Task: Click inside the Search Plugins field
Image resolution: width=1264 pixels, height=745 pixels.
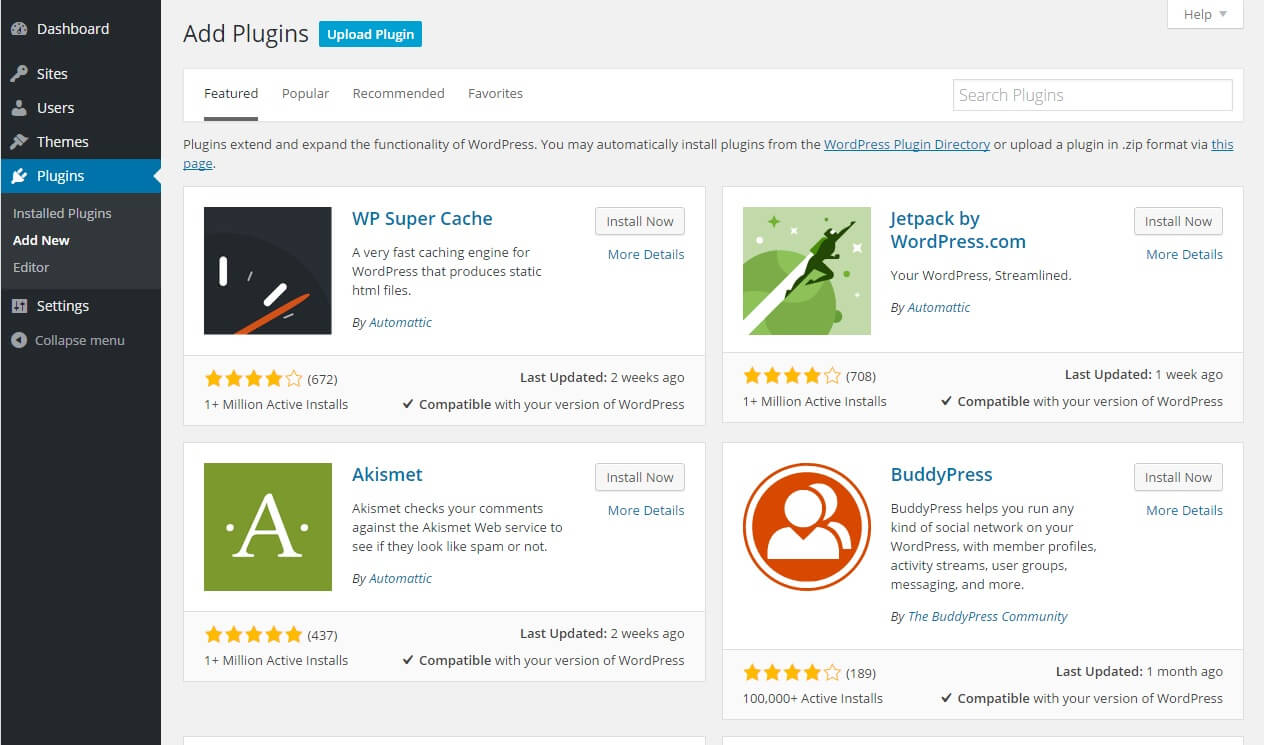Action: click(x=1092, y=95)
